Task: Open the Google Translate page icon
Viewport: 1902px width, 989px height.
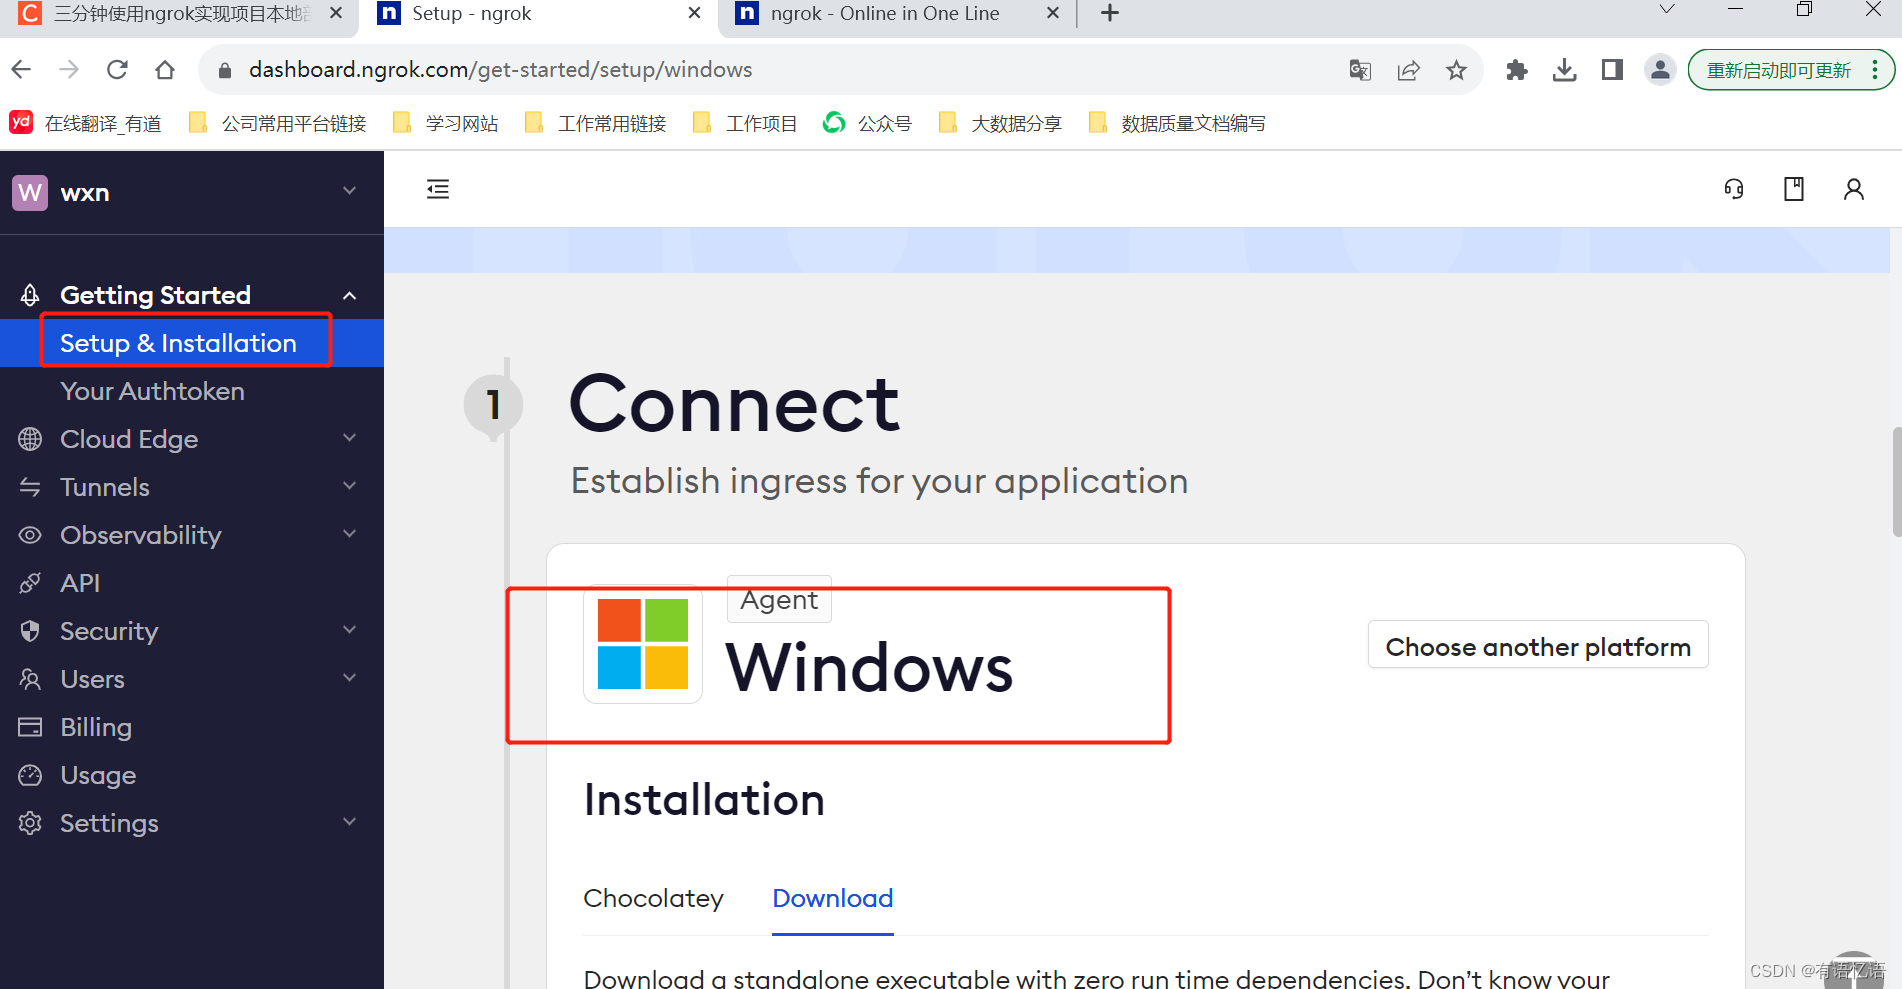Action: coord(1360,70)
